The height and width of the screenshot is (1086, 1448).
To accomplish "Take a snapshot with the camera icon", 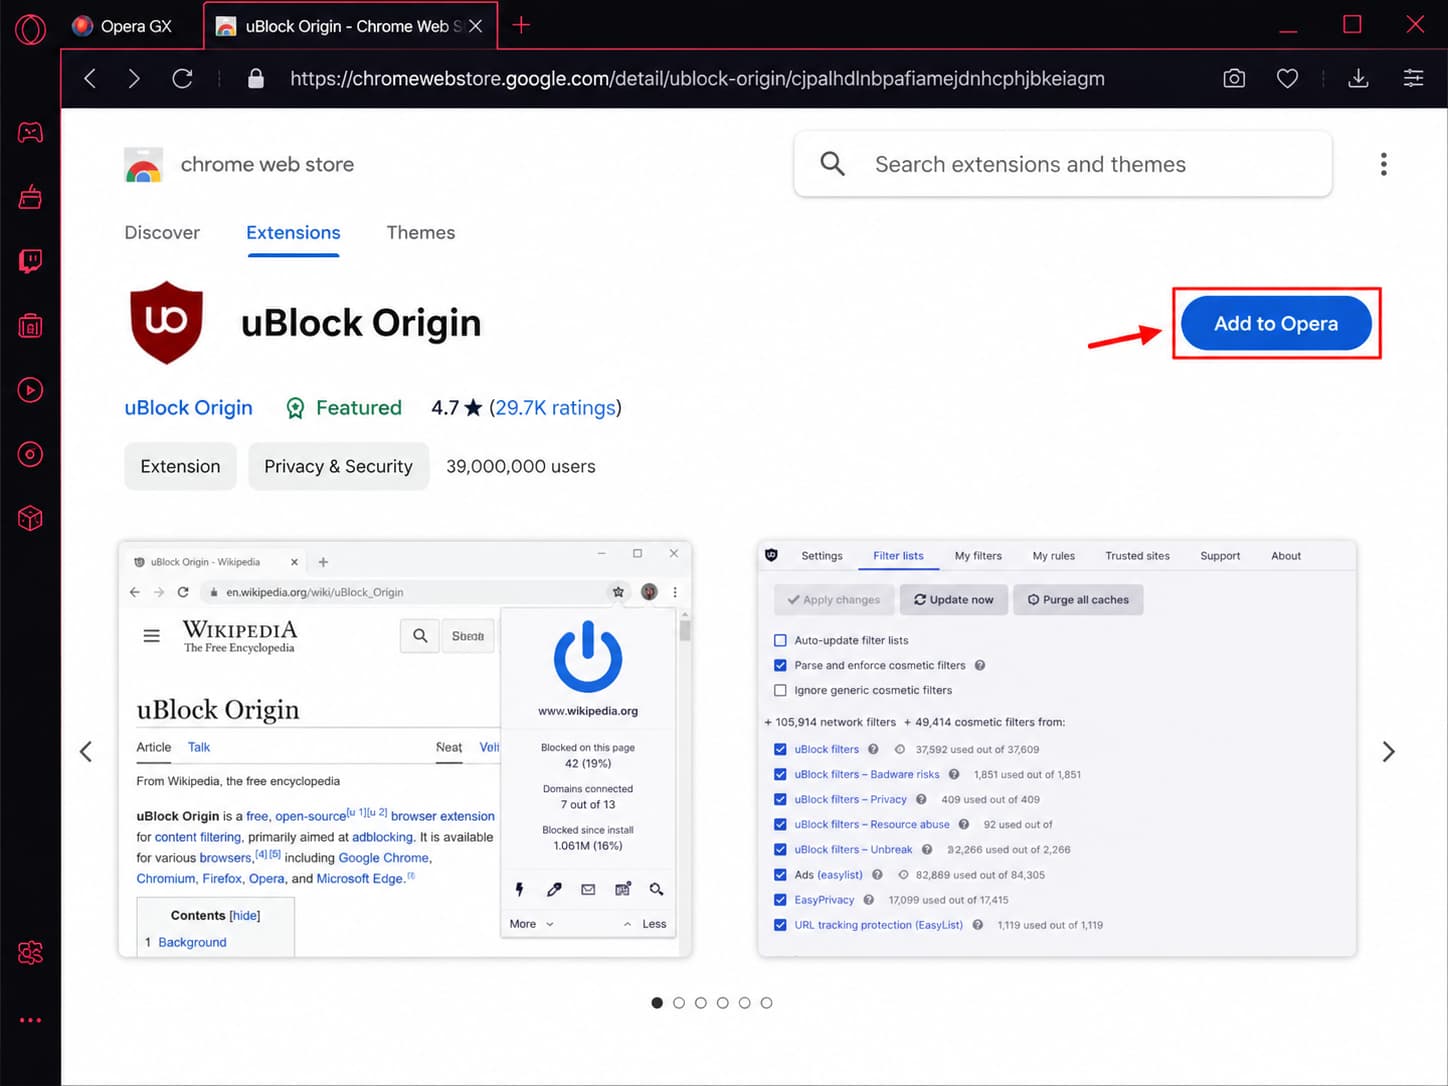I will [x=1234, y=78].
